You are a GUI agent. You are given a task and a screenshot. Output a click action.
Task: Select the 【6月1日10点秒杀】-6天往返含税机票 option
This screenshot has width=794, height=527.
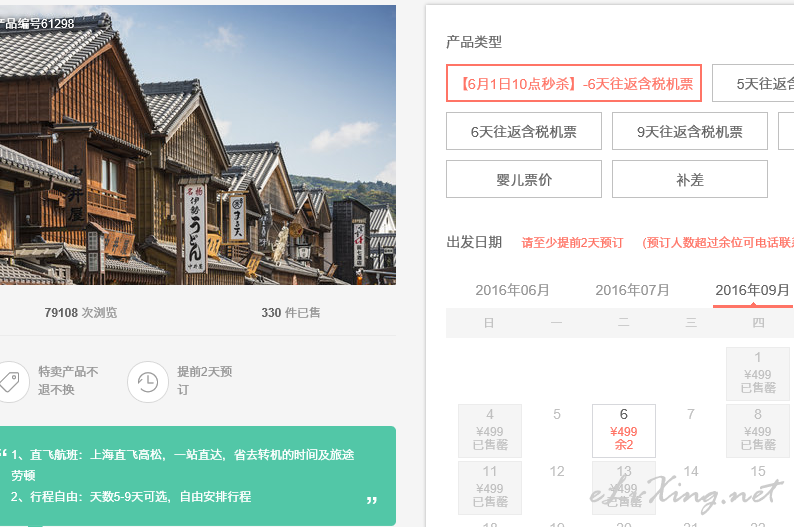tap(574, 83)
